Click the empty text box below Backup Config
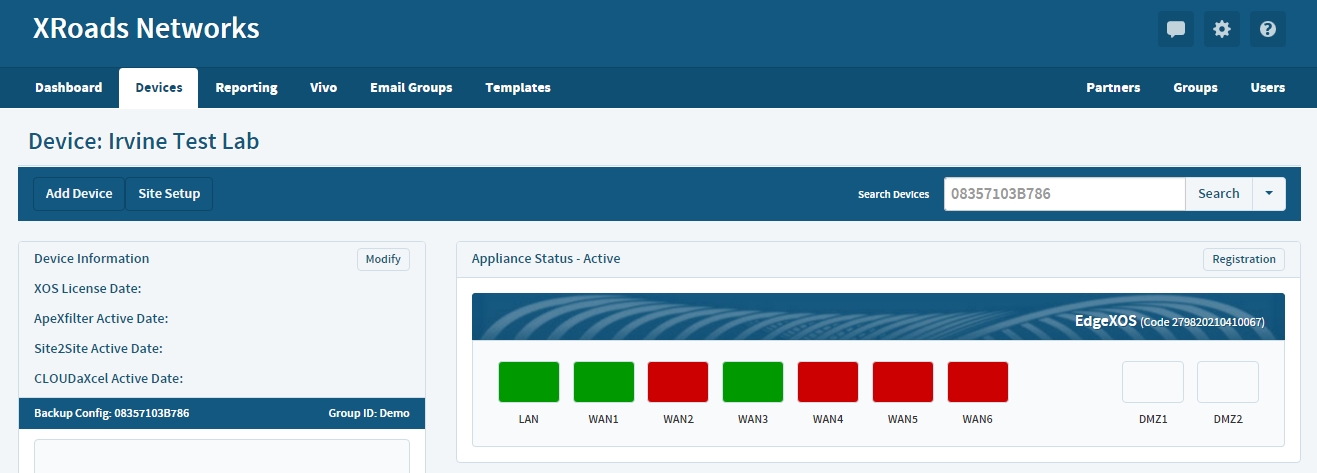1317x473 pixels. click(222, 456)
